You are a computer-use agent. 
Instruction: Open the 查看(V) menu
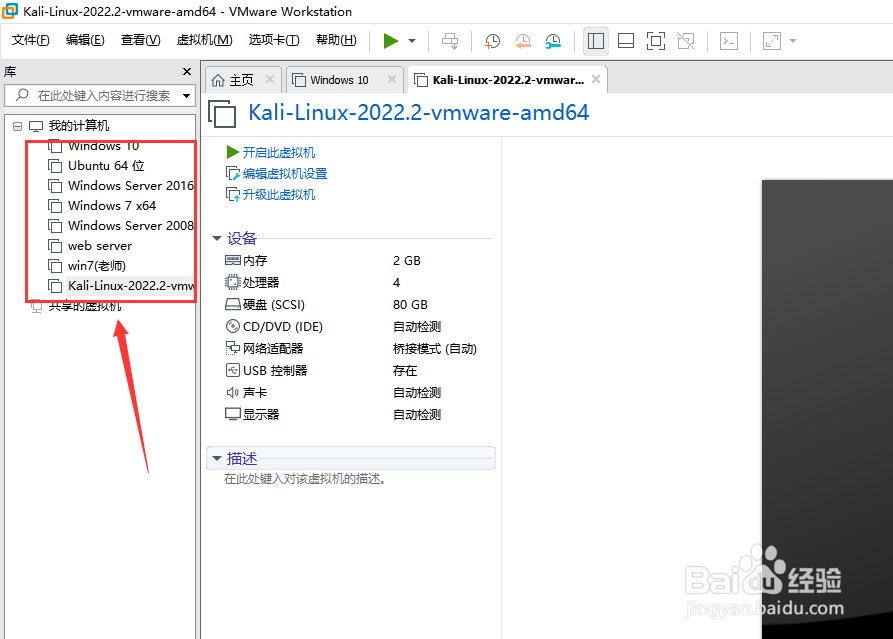click(x=141, y=40)
